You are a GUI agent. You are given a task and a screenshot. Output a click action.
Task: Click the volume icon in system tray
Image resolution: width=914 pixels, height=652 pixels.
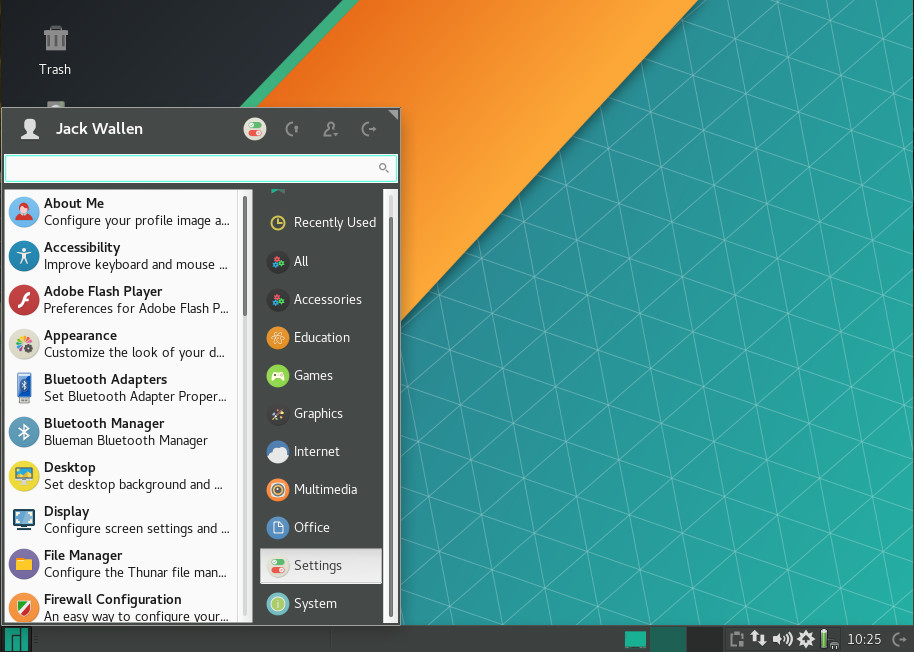click(x=782, y=639)
